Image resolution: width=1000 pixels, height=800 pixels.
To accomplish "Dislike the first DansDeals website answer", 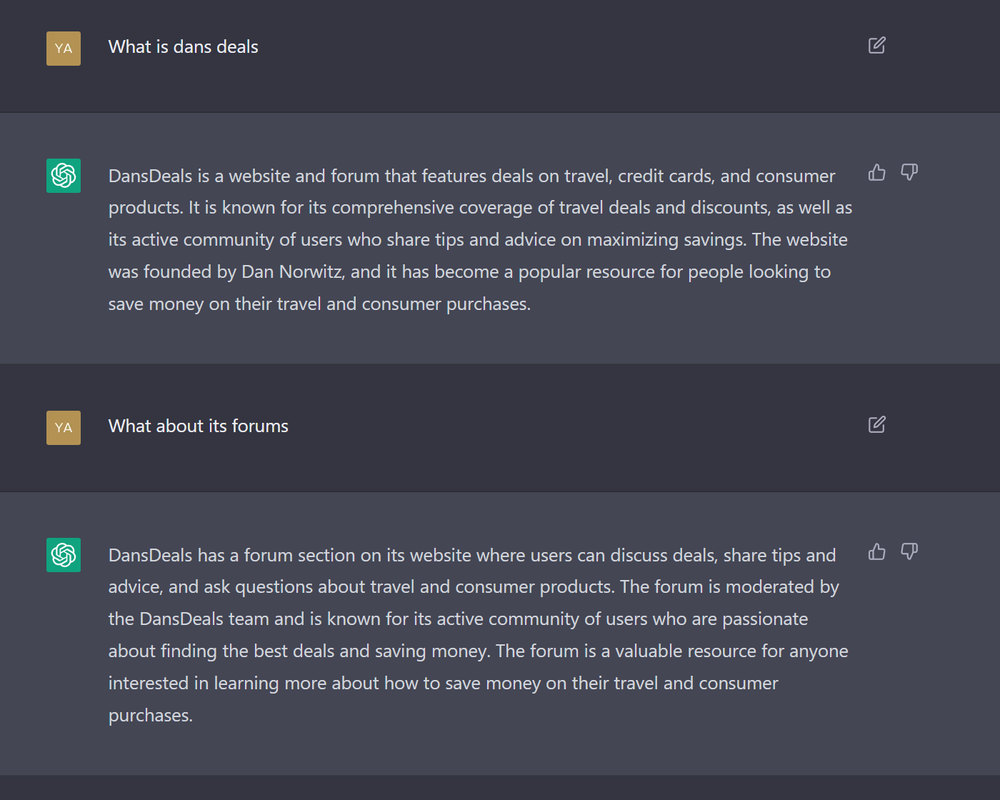I will (x=909, y=172).
